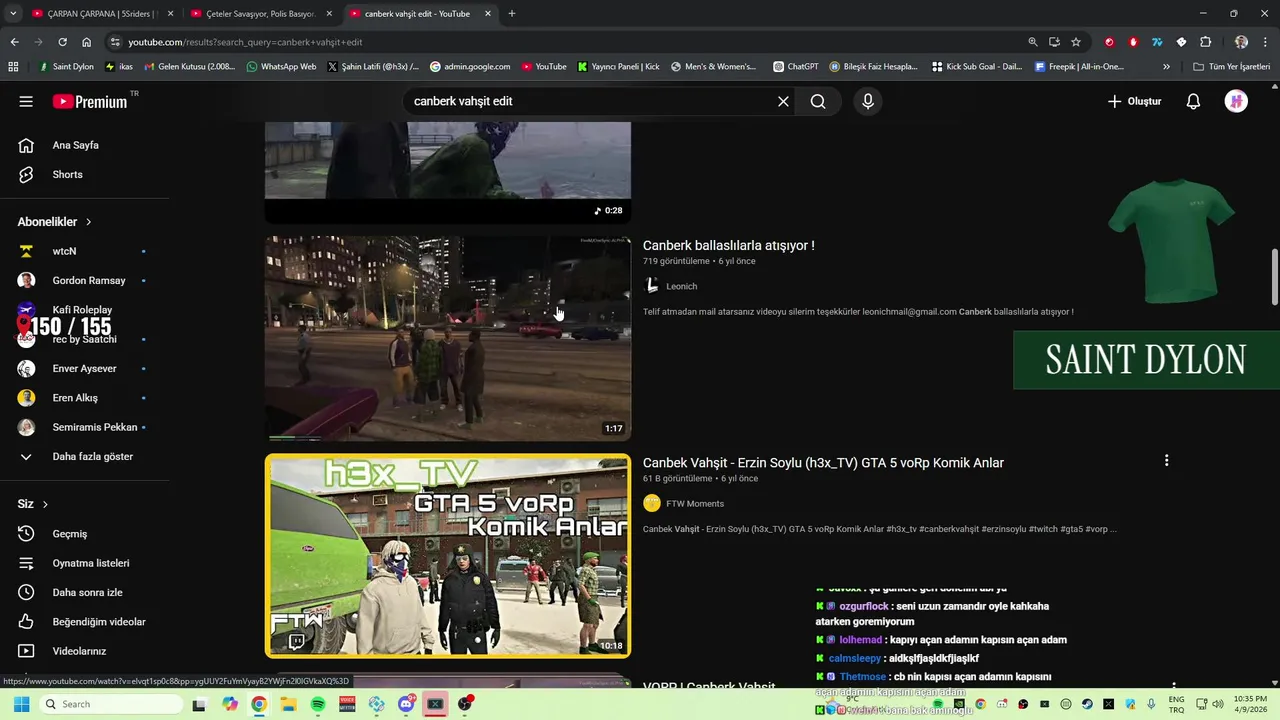
Task: Open the WhatsApp Web bookmark
Action: point(281,67)
